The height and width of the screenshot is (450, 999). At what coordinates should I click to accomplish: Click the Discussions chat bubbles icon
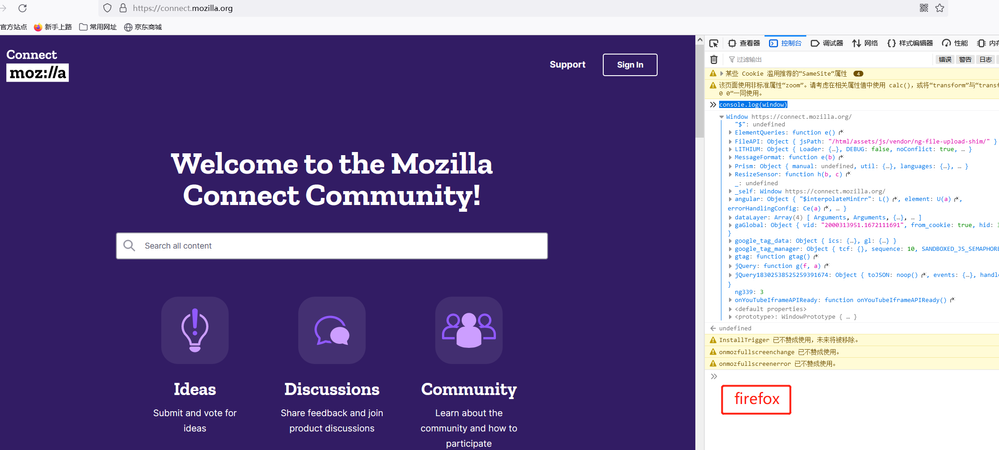[331, 330]
